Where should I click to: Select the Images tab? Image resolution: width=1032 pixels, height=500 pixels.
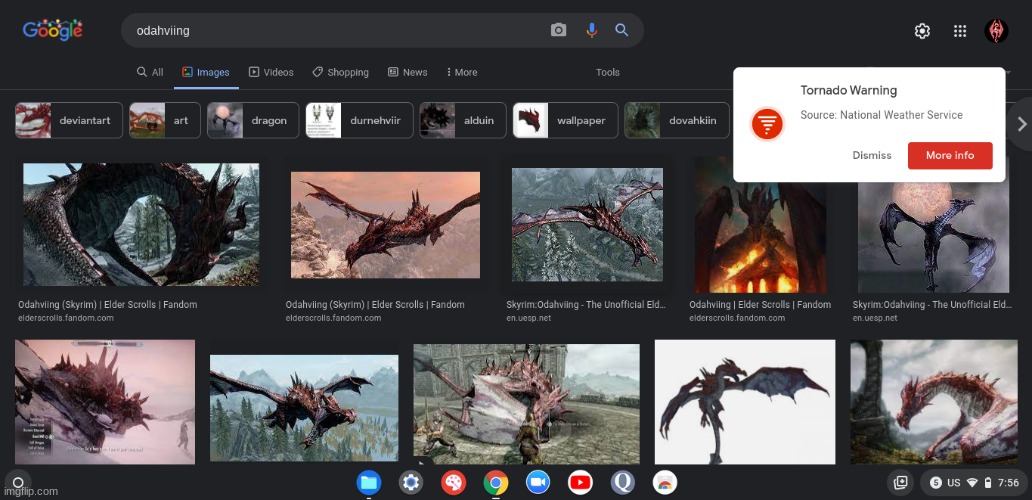[x=206, y=72]
